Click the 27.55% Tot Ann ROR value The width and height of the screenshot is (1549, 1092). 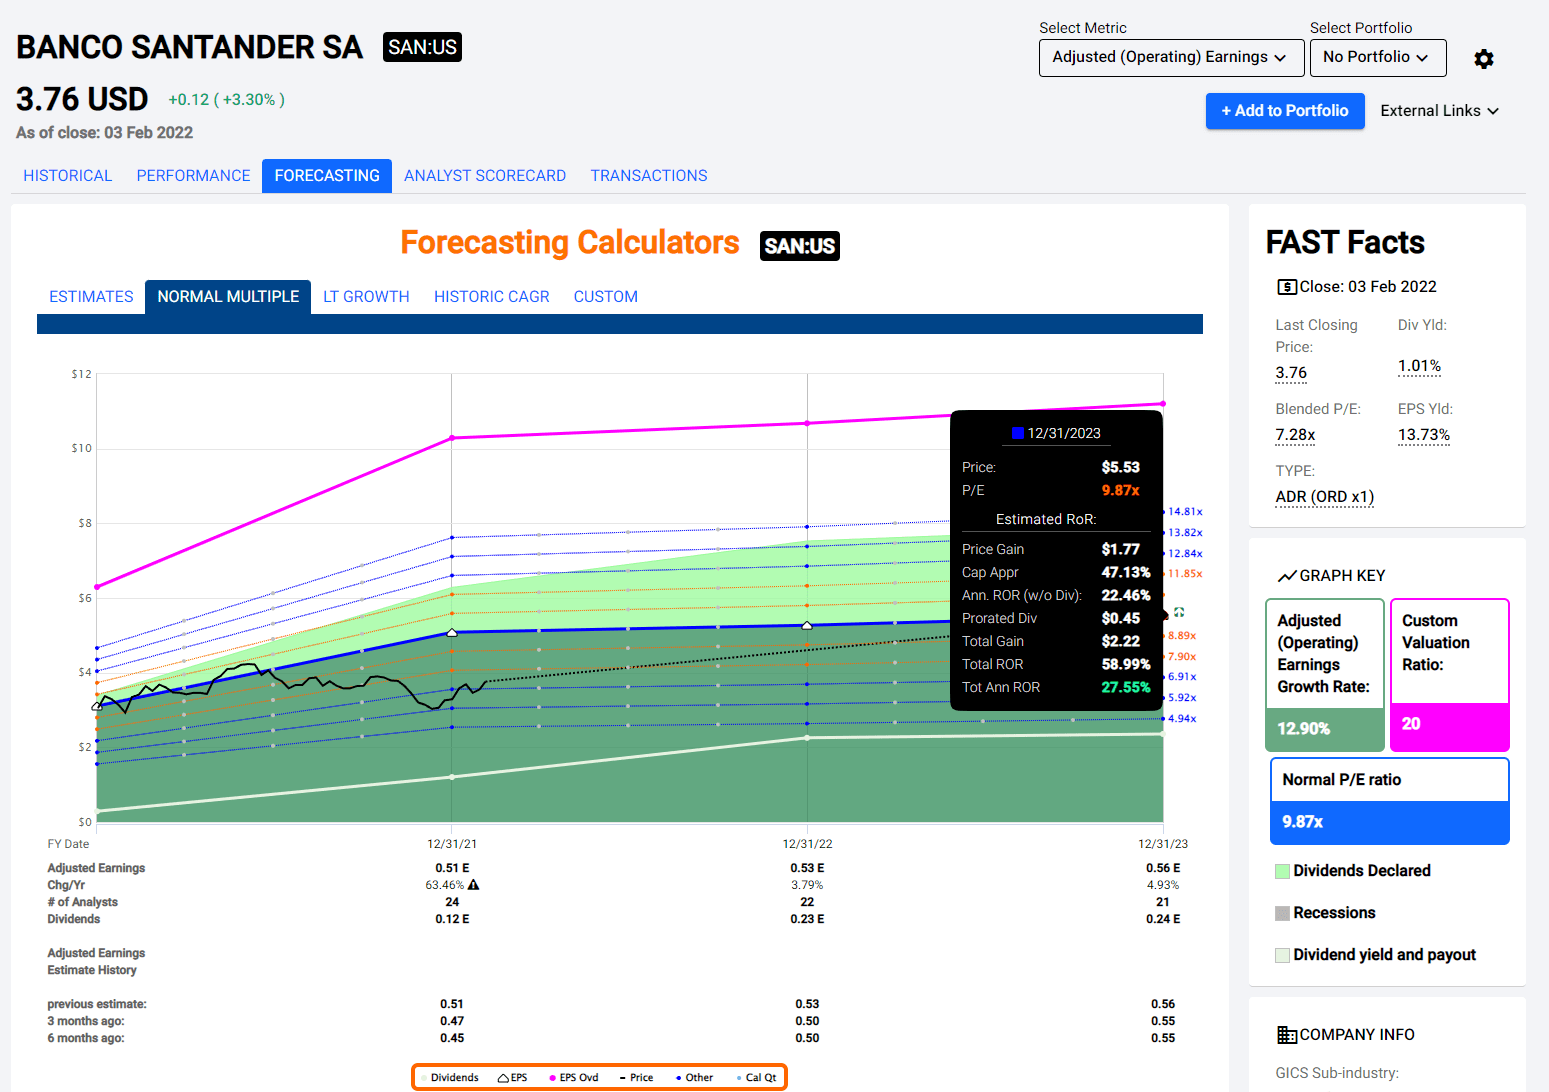coord(1125,688)
